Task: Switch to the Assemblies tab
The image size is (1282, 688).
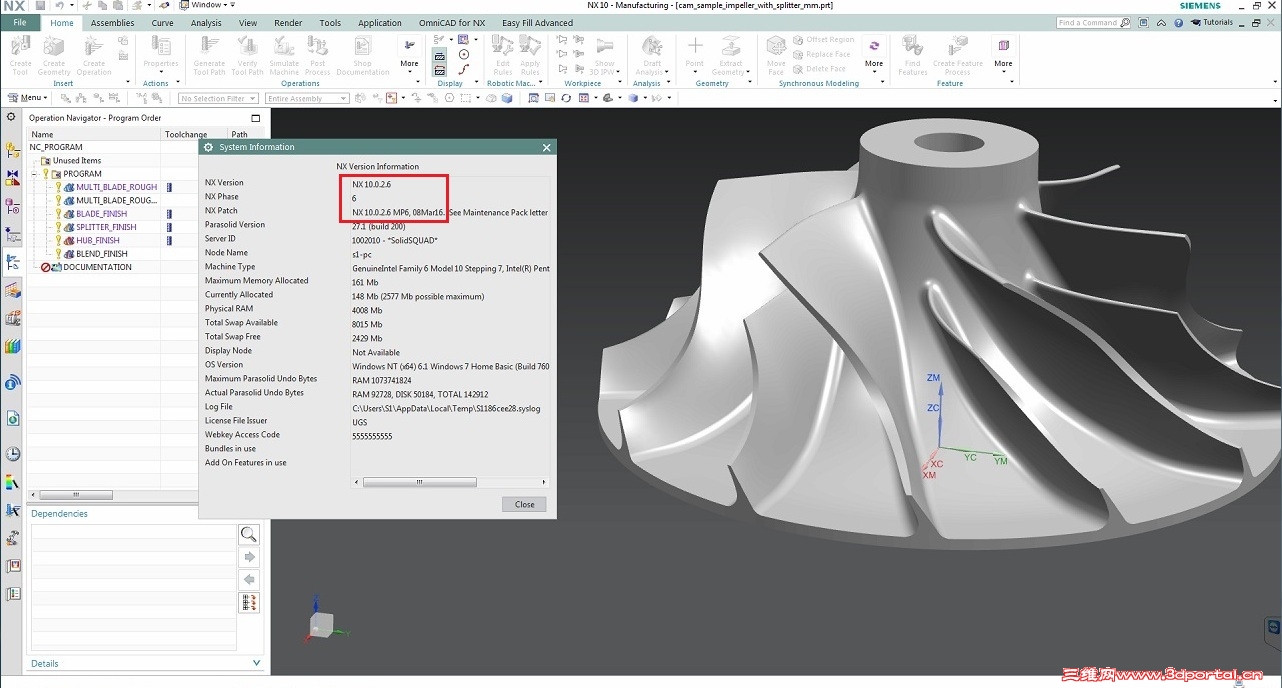Action: coord(112,23)
